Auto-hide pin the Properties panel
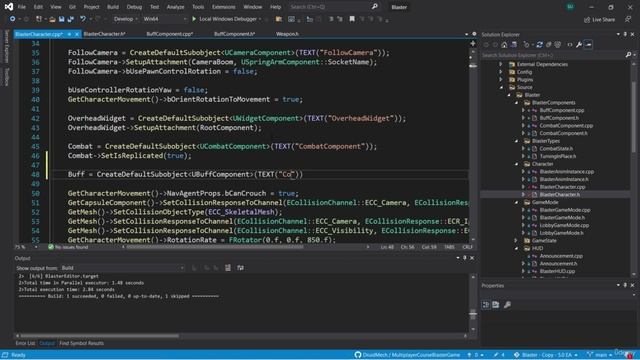This screenshot has height=360, width=640. [x=625, y=285]
